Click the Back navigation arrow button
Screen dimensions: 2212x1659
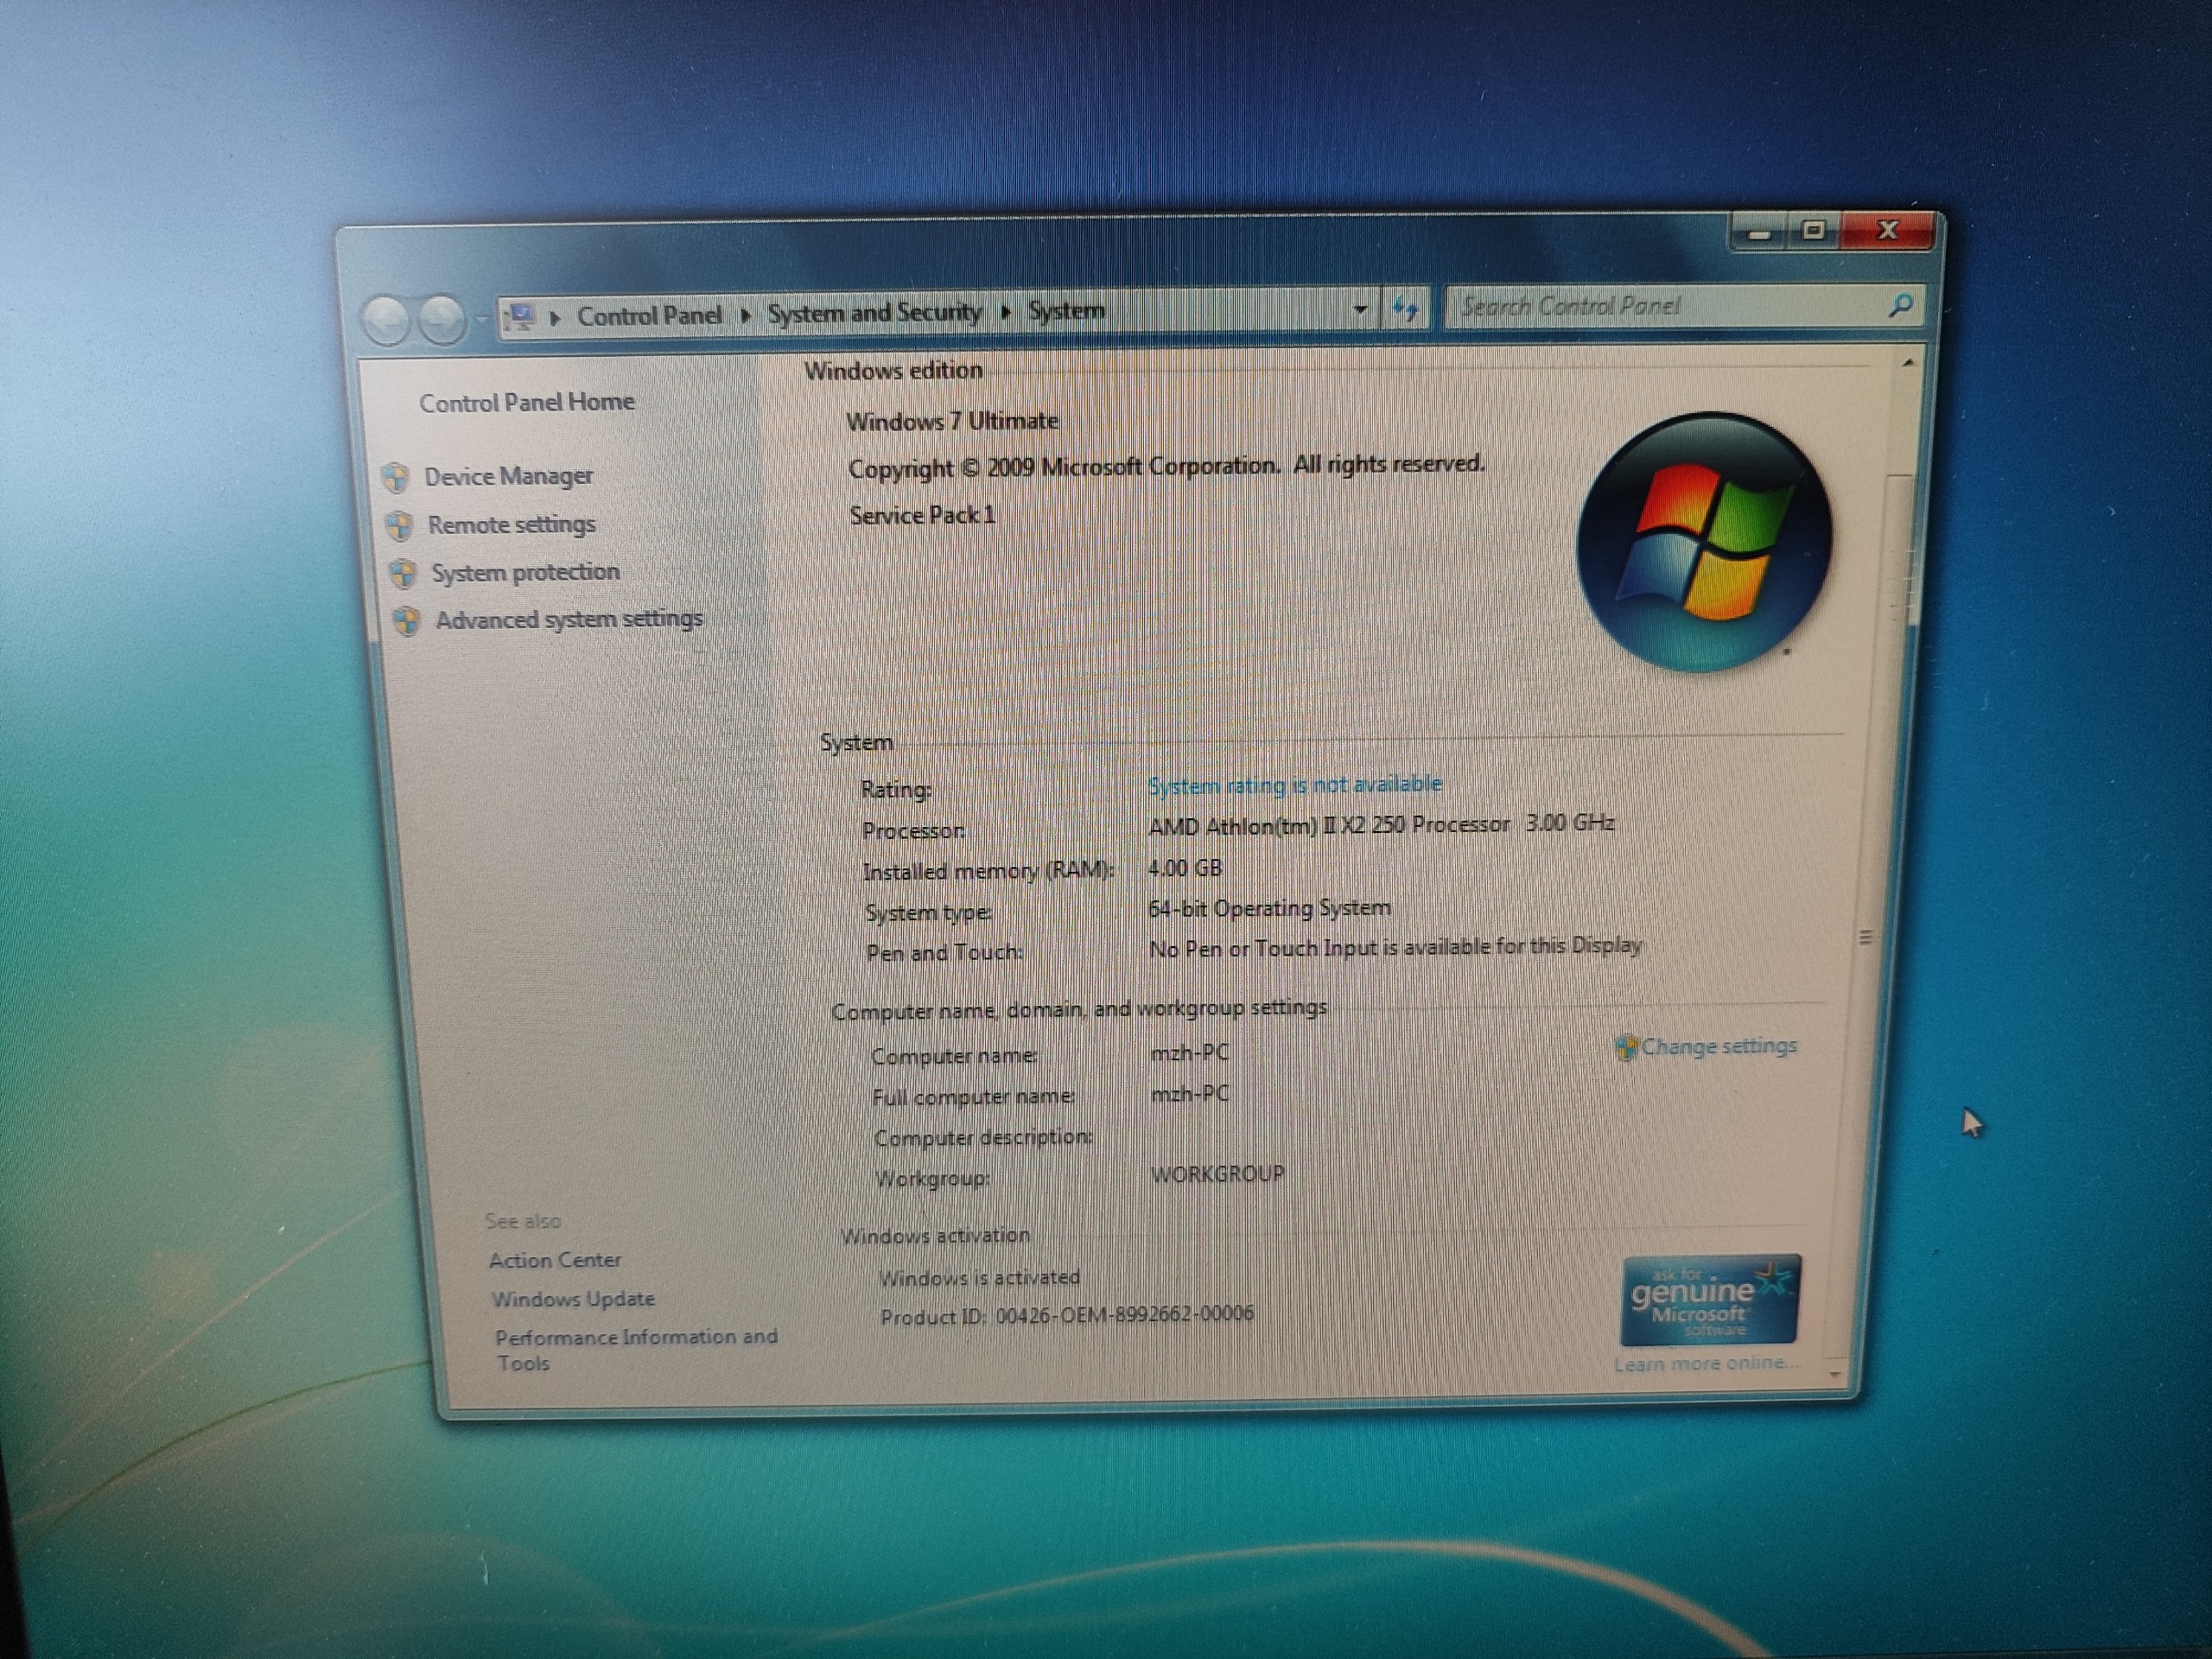coord(386,320)
